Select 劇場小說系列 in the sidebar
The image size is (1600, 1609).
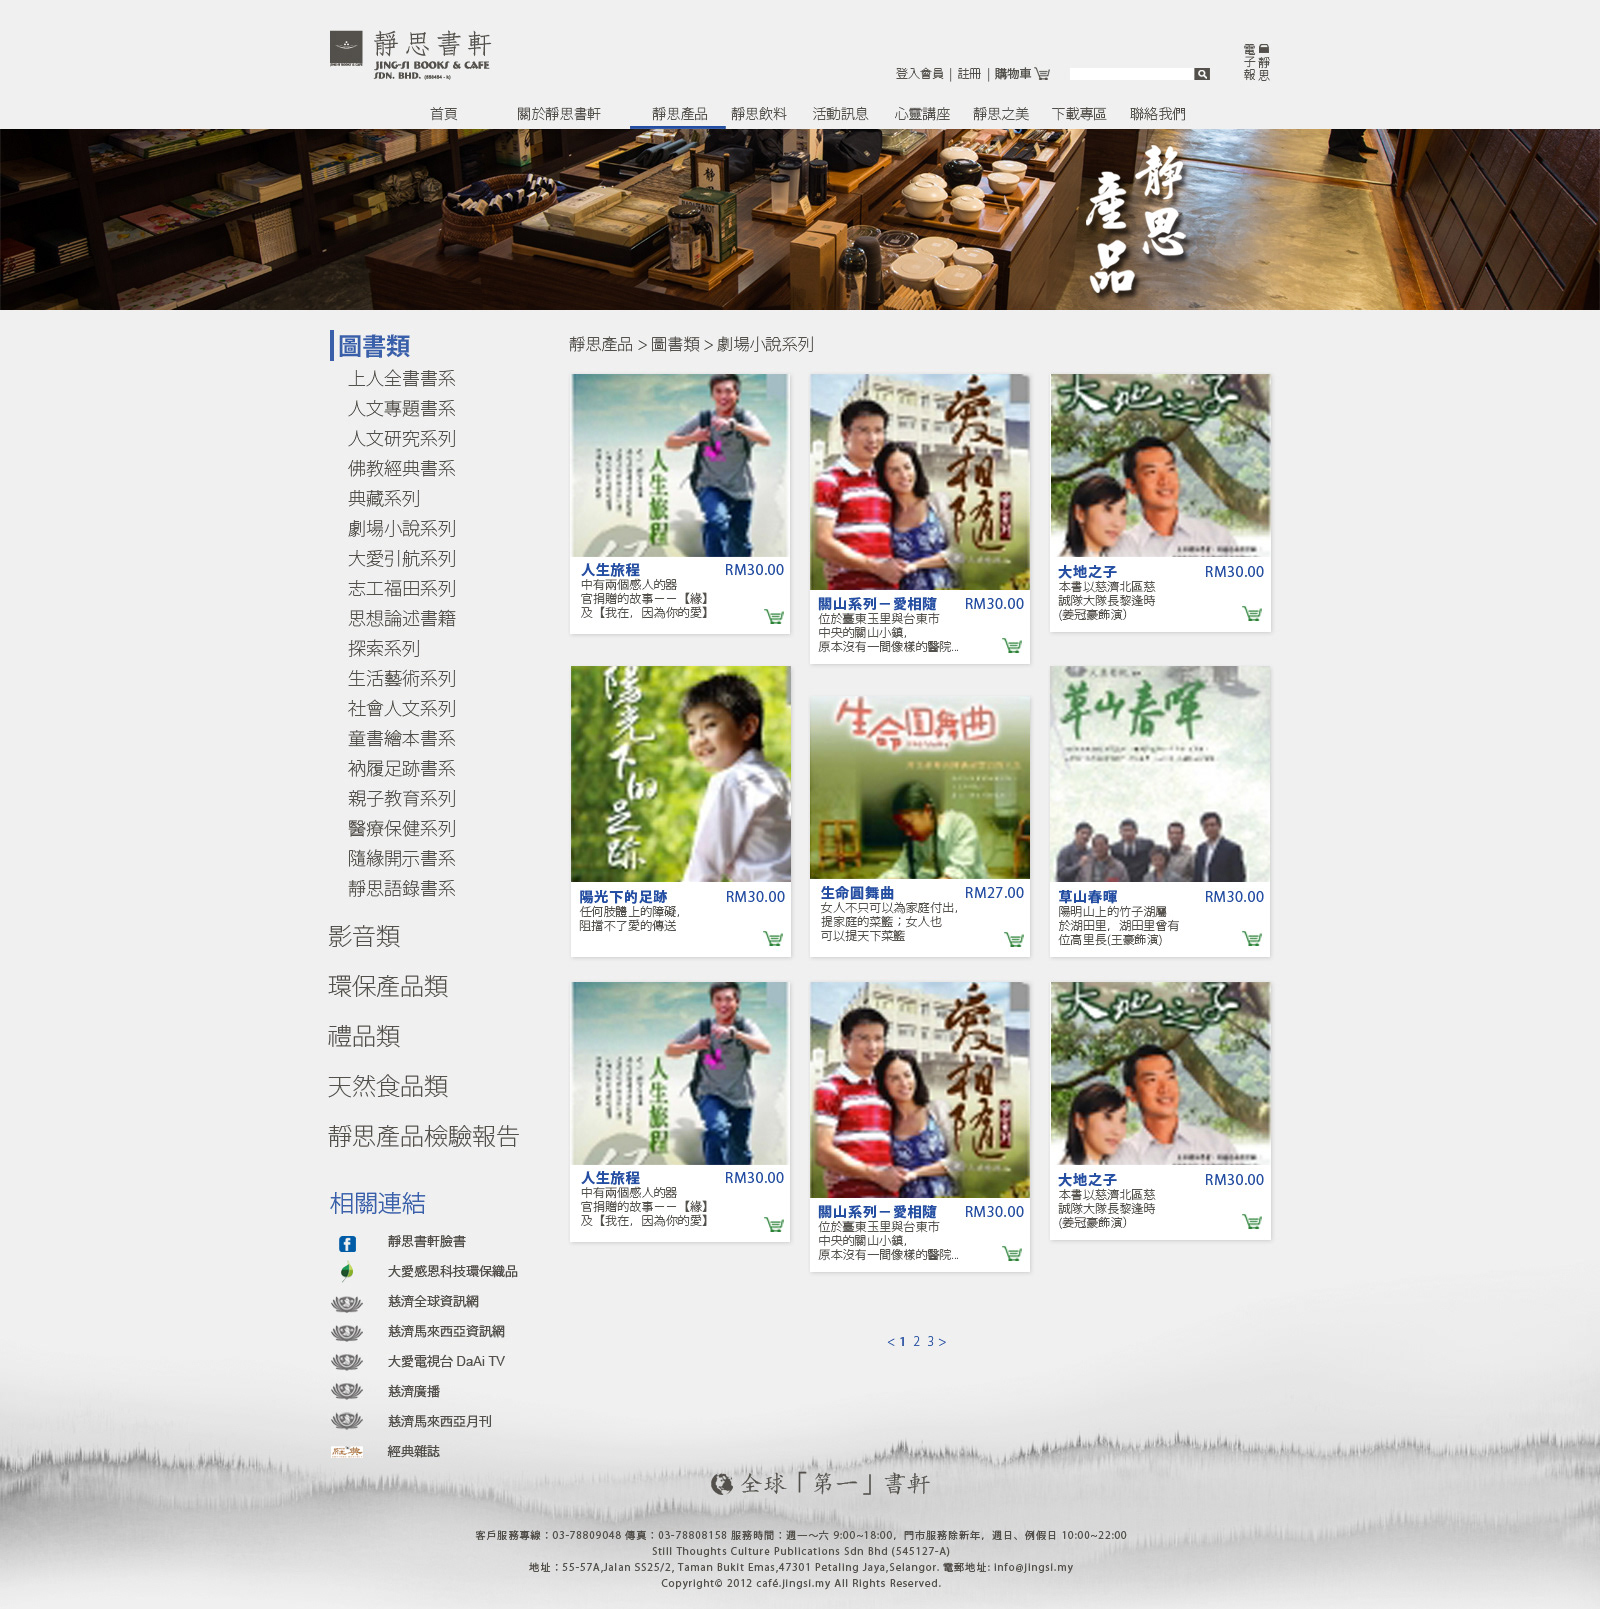(x=401, y=529)
